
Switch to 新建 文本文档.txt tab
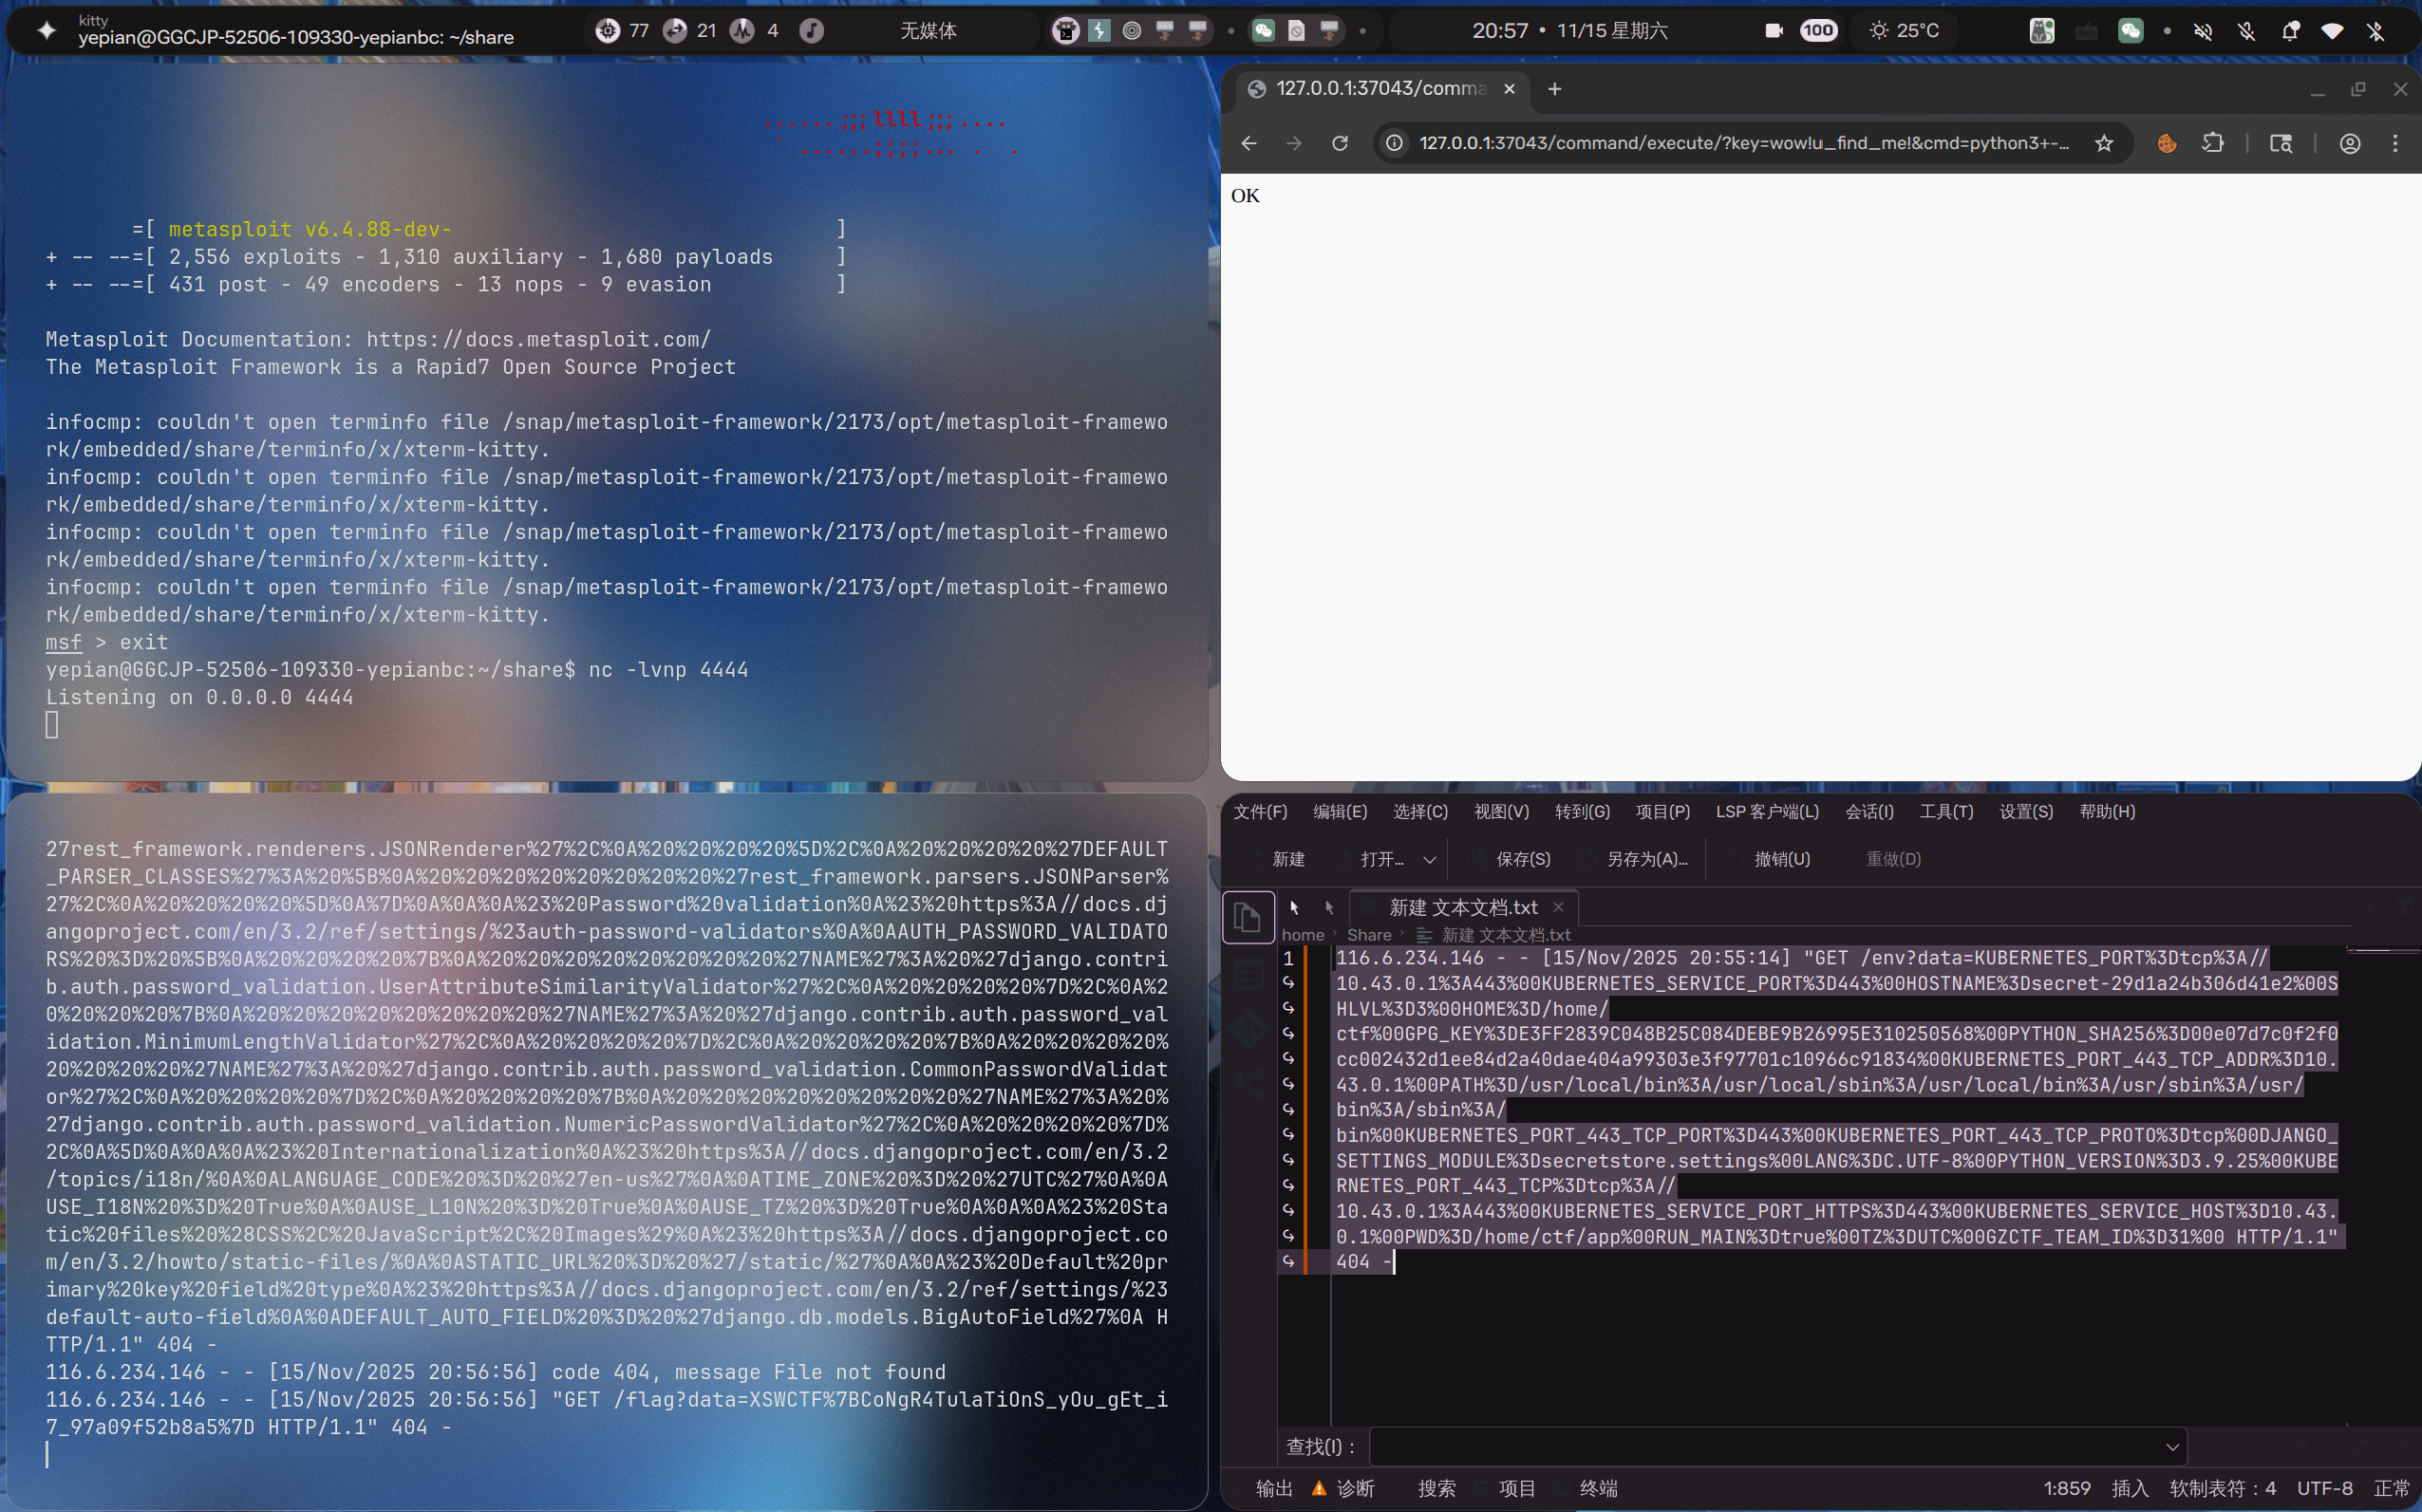[1462, 907]
